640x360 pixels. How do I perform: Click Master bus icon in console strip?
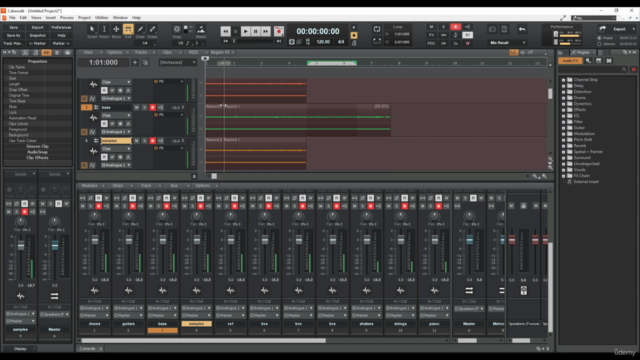pos(469,290)
